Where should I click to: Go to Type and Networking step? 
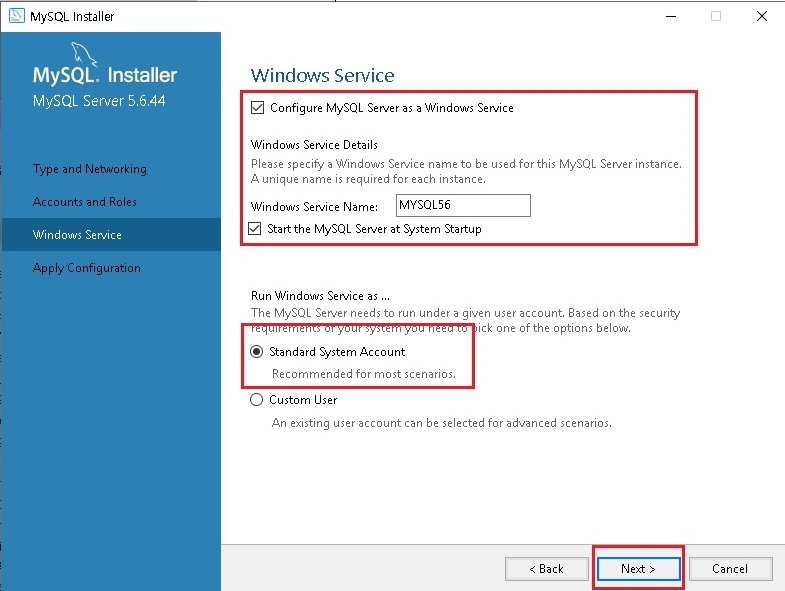coord(90,169)
